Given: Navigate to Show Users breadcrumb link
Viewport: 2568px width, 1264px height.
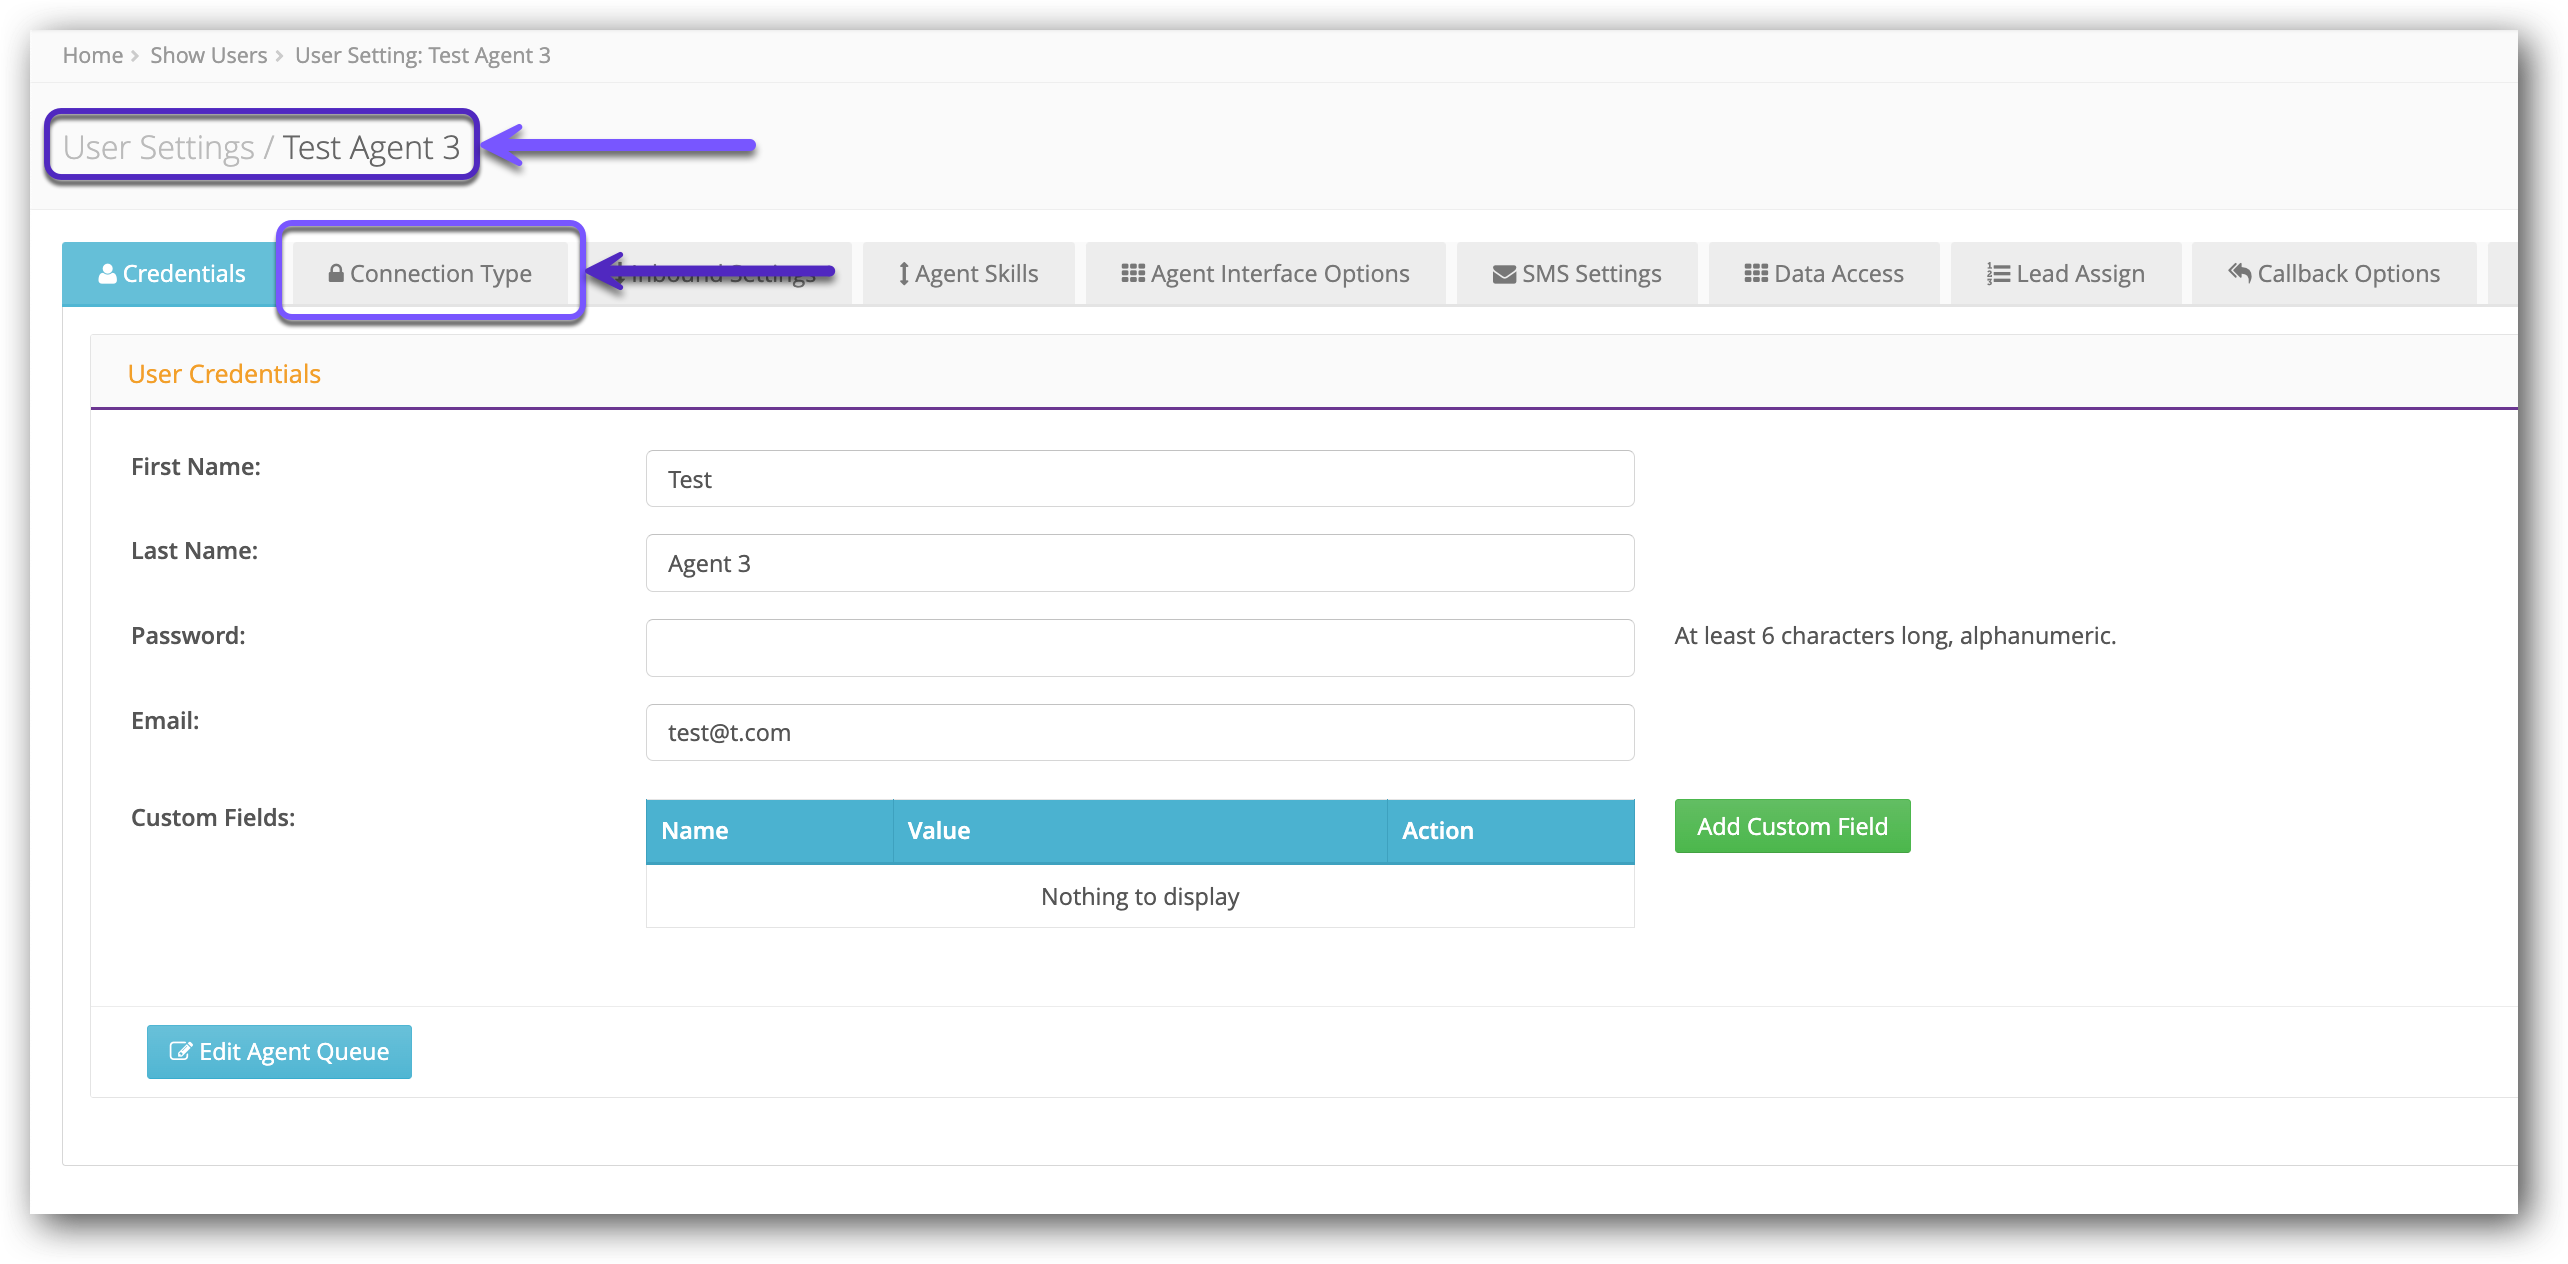Looking at the screenshot, I should tap(208, 56).
